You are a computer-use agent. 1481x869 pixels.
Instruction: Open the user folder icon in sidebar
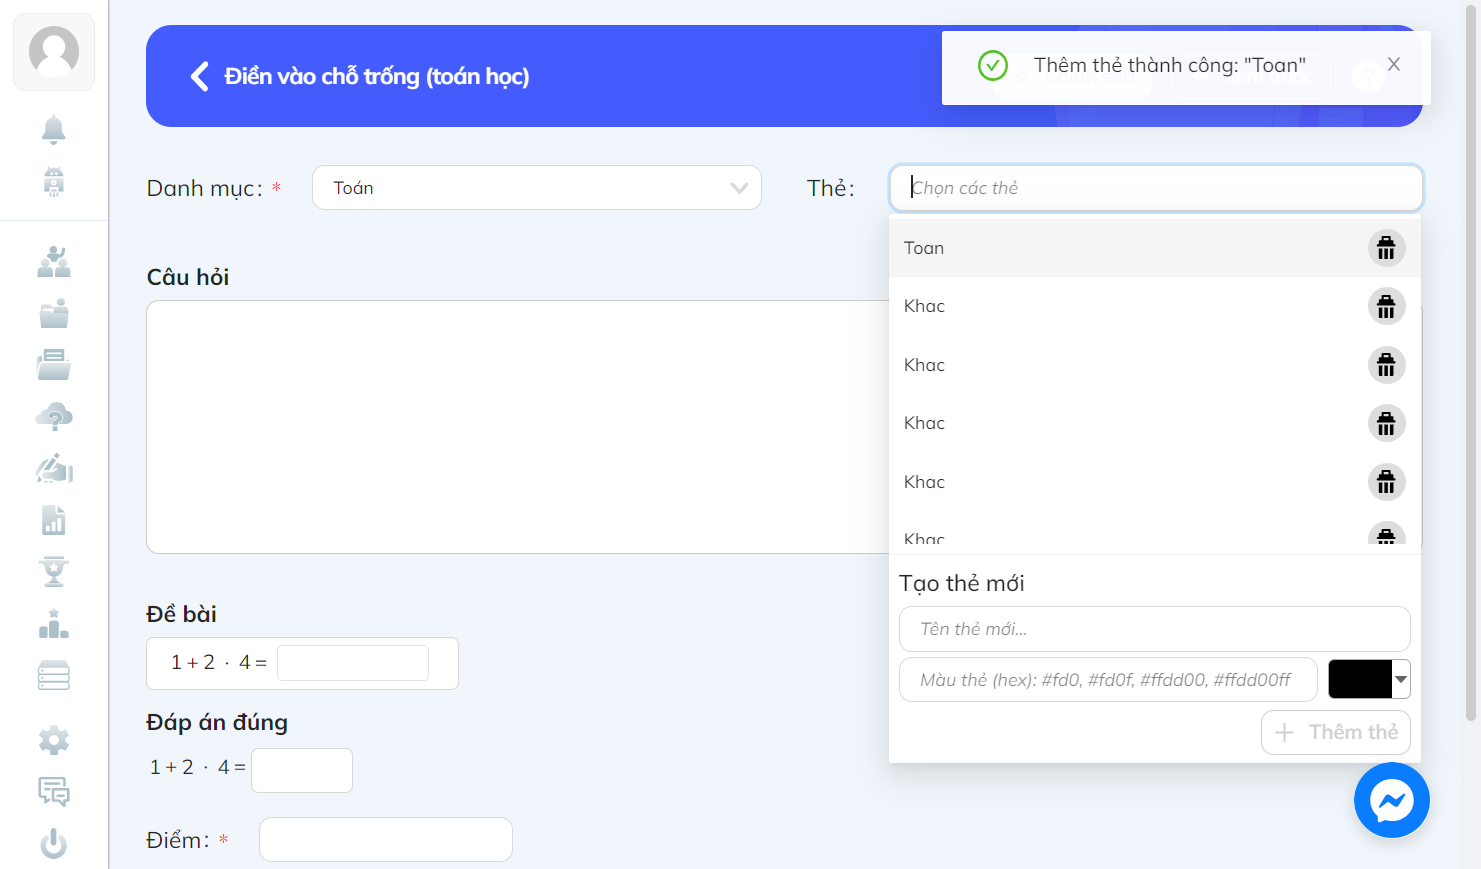(x=54, y=314)
